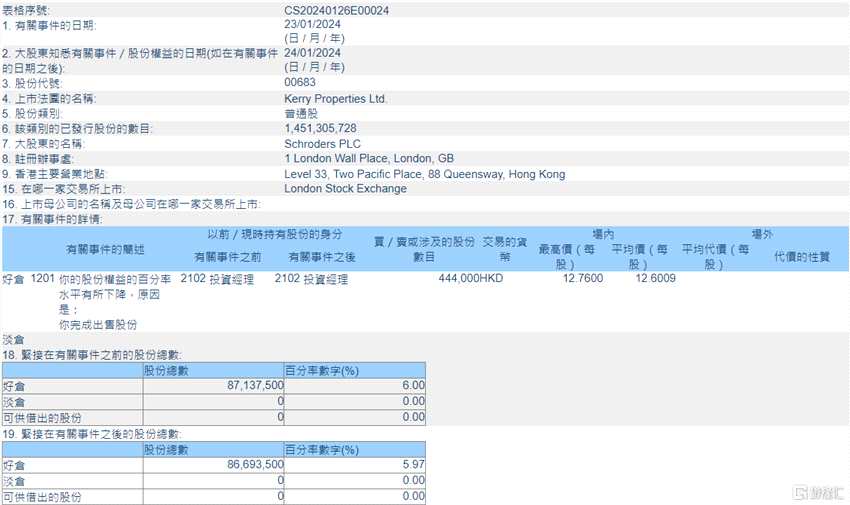Viewport: 850px width, 505px height.
Task: Click the 你完成出售股份 reason text
Action: tap(98, 325)
